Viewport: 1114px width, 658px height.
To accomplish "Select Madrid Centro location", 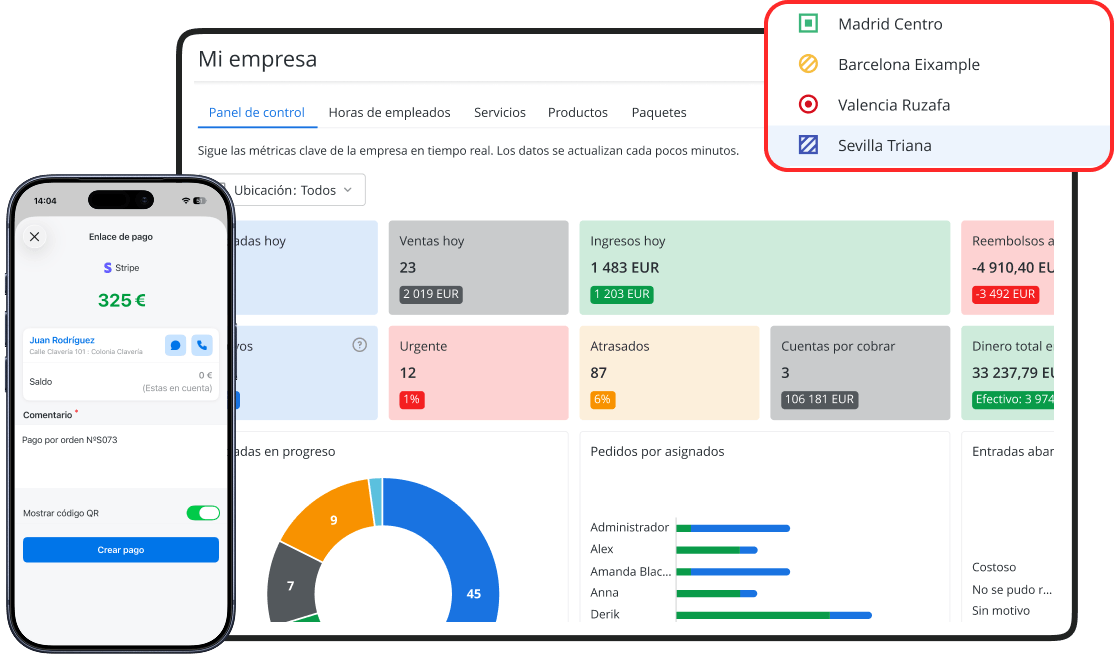I will tap(939, 24).
